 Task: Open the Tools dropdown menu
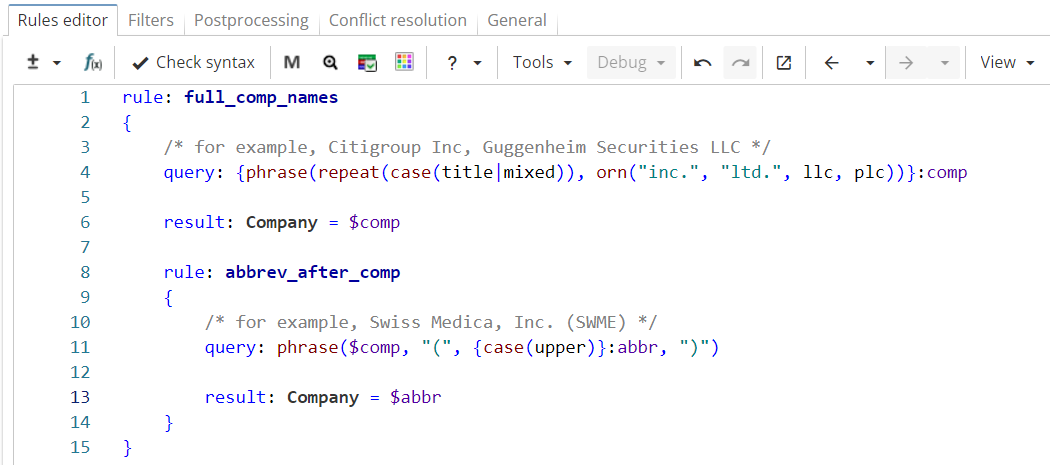coord(542,62)
